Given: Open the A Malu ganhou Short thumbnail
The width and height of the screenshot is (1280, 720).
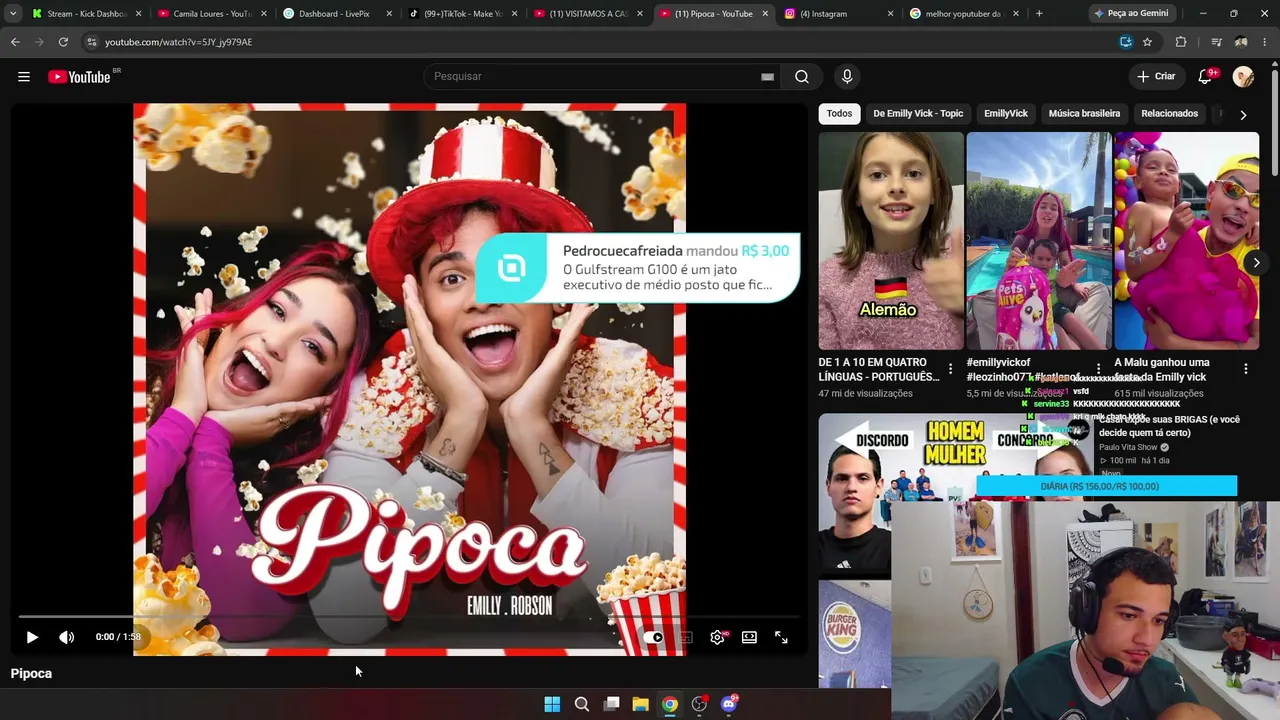Looking at the screenshot, I should (1187, 241).
